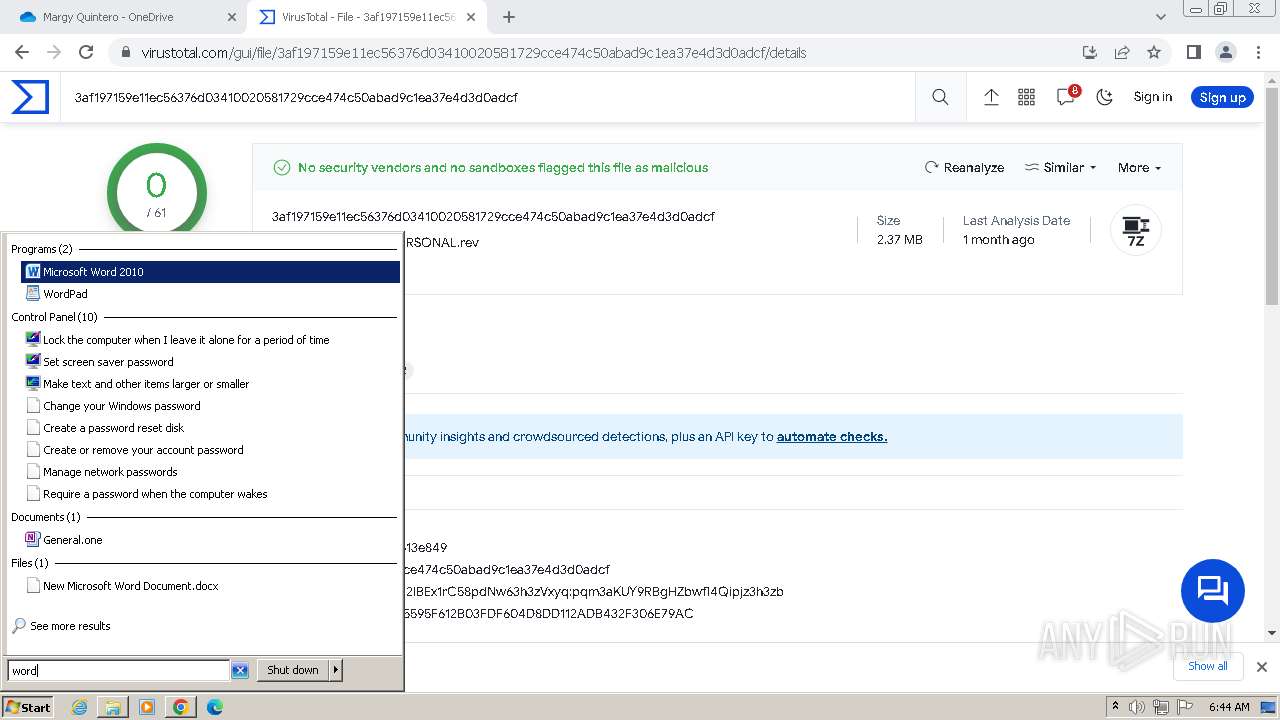Toggle VirusTotal dark mode

(x=1105, y=97)
